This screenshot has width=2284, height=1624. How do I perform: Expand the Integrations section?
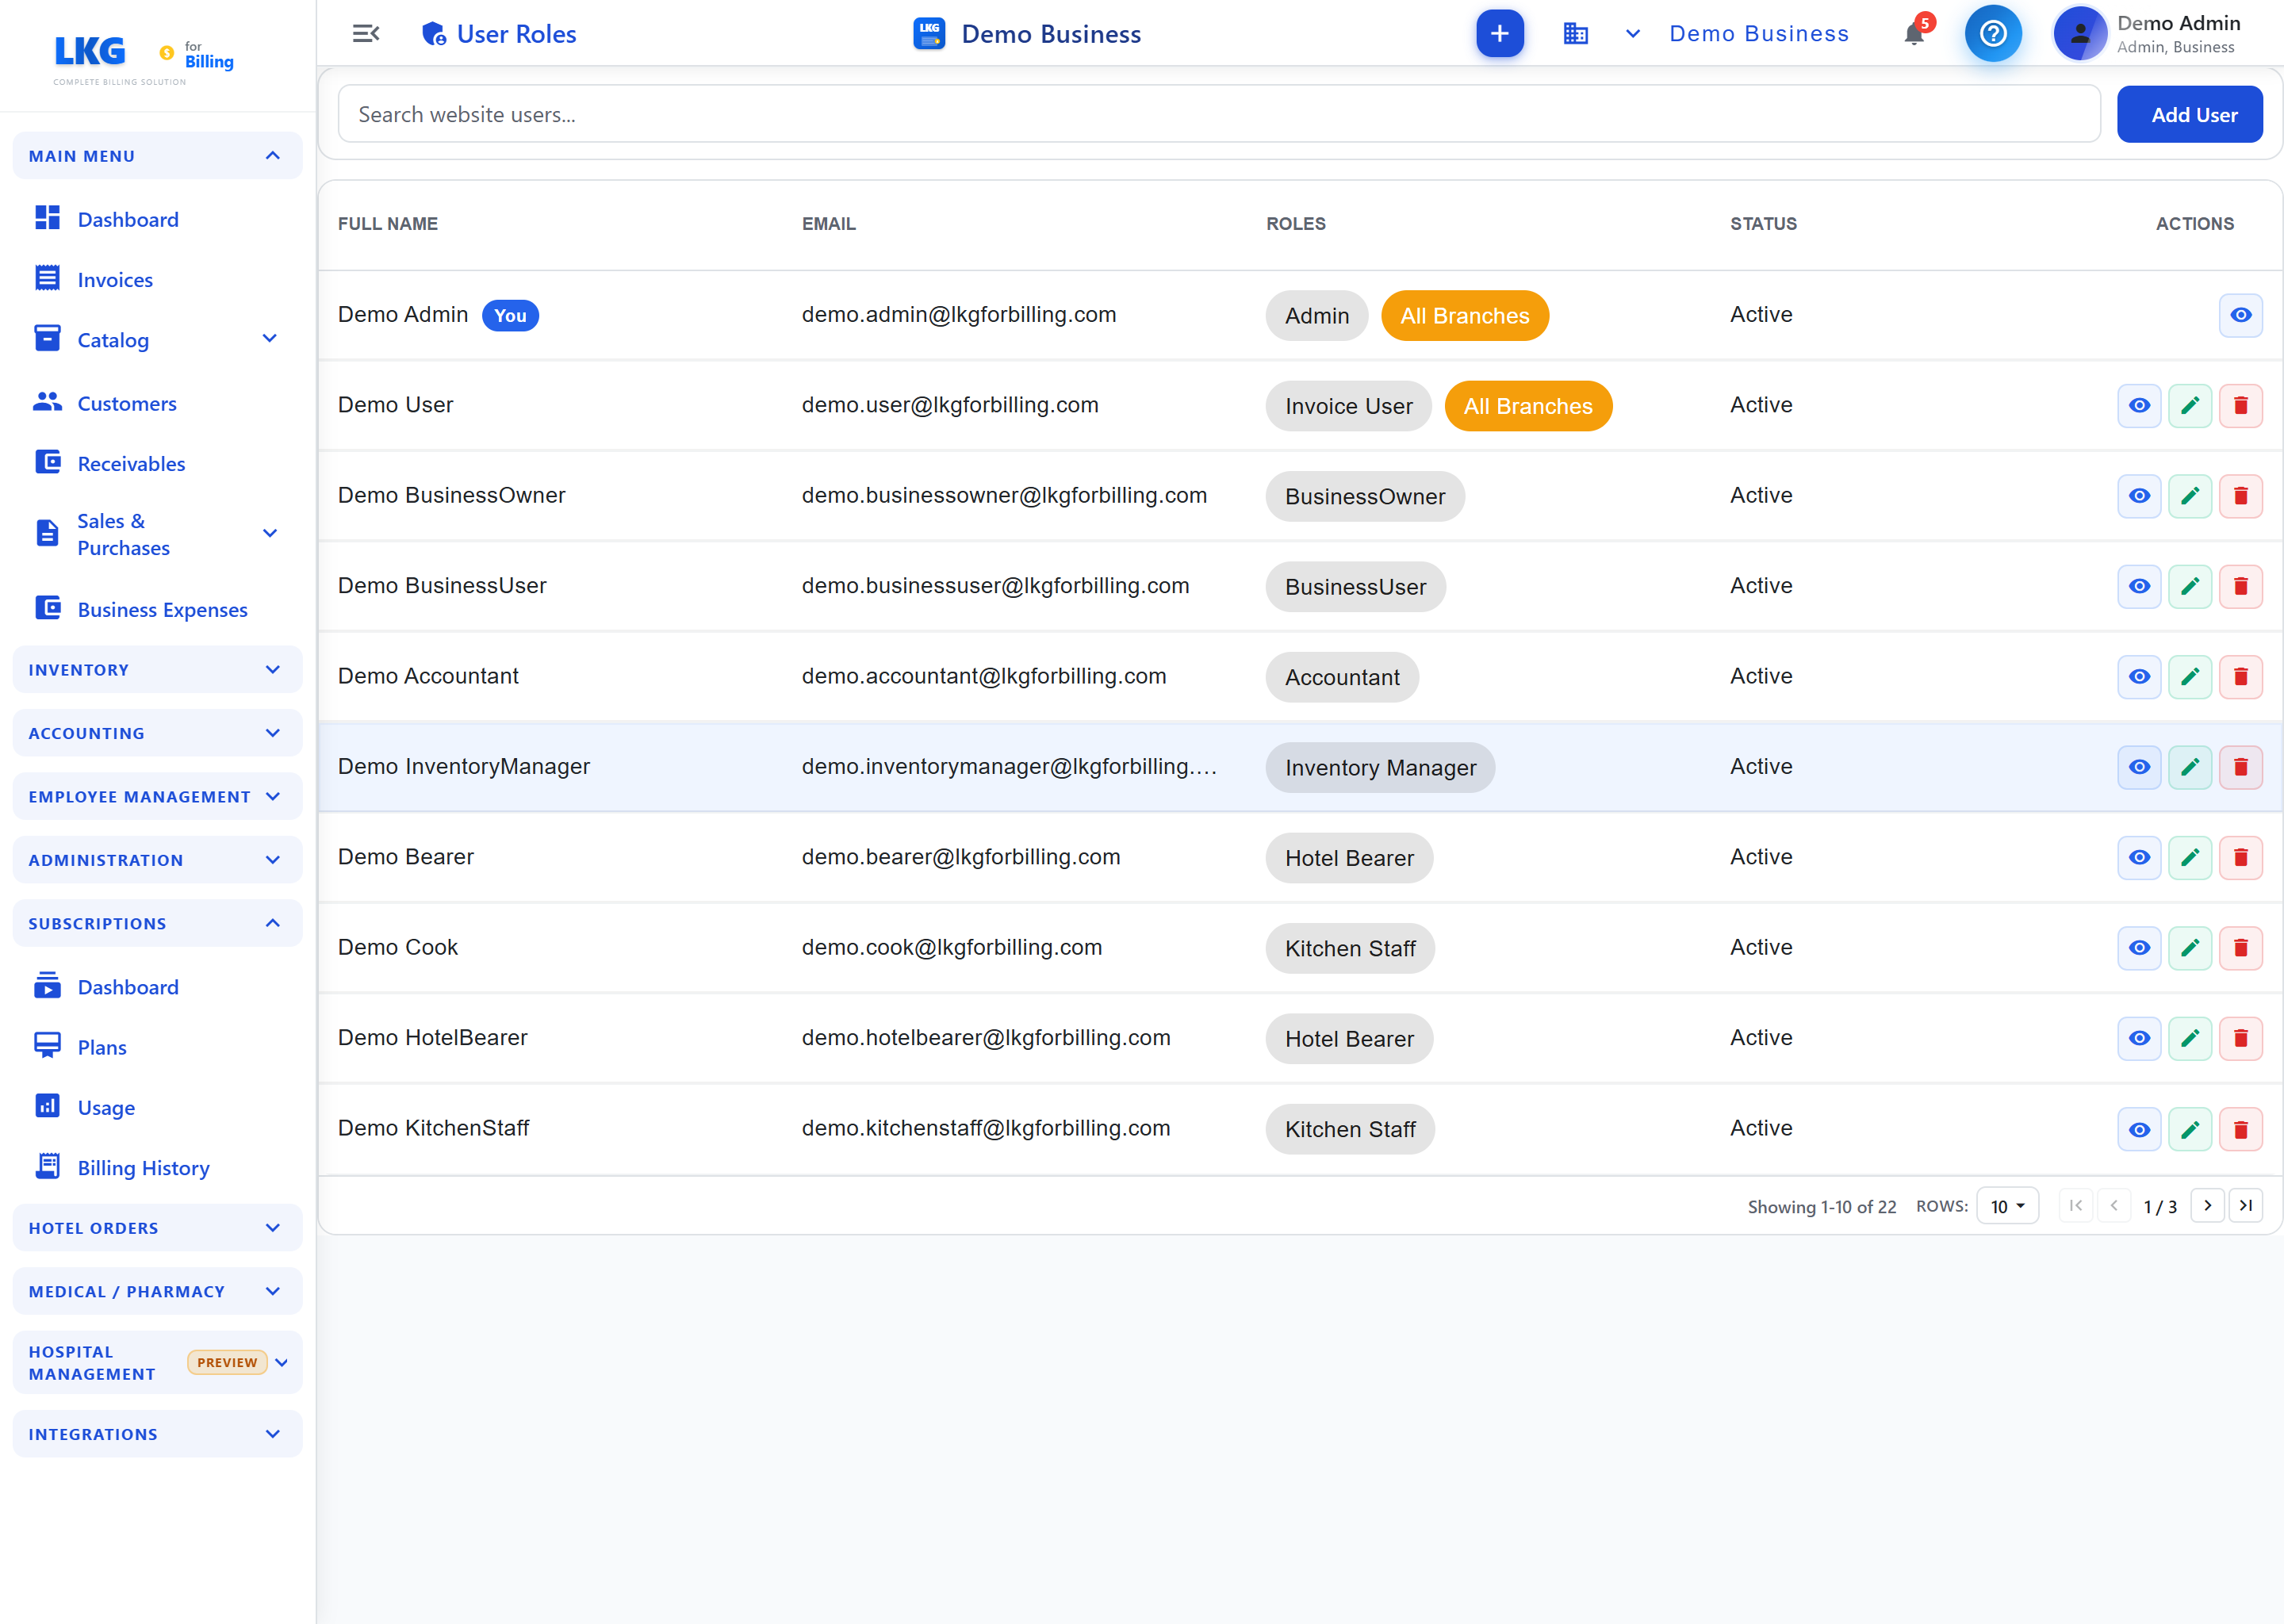(x=157, y=1434)
